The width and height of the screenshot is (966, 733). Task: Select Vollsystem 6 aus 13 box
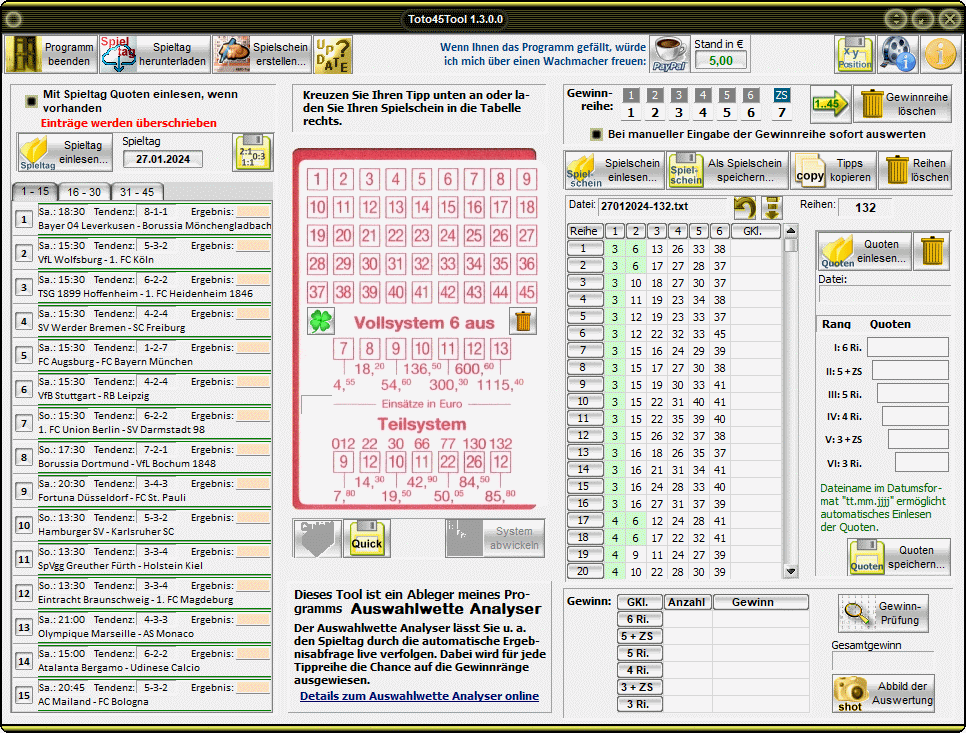[500, 349]
